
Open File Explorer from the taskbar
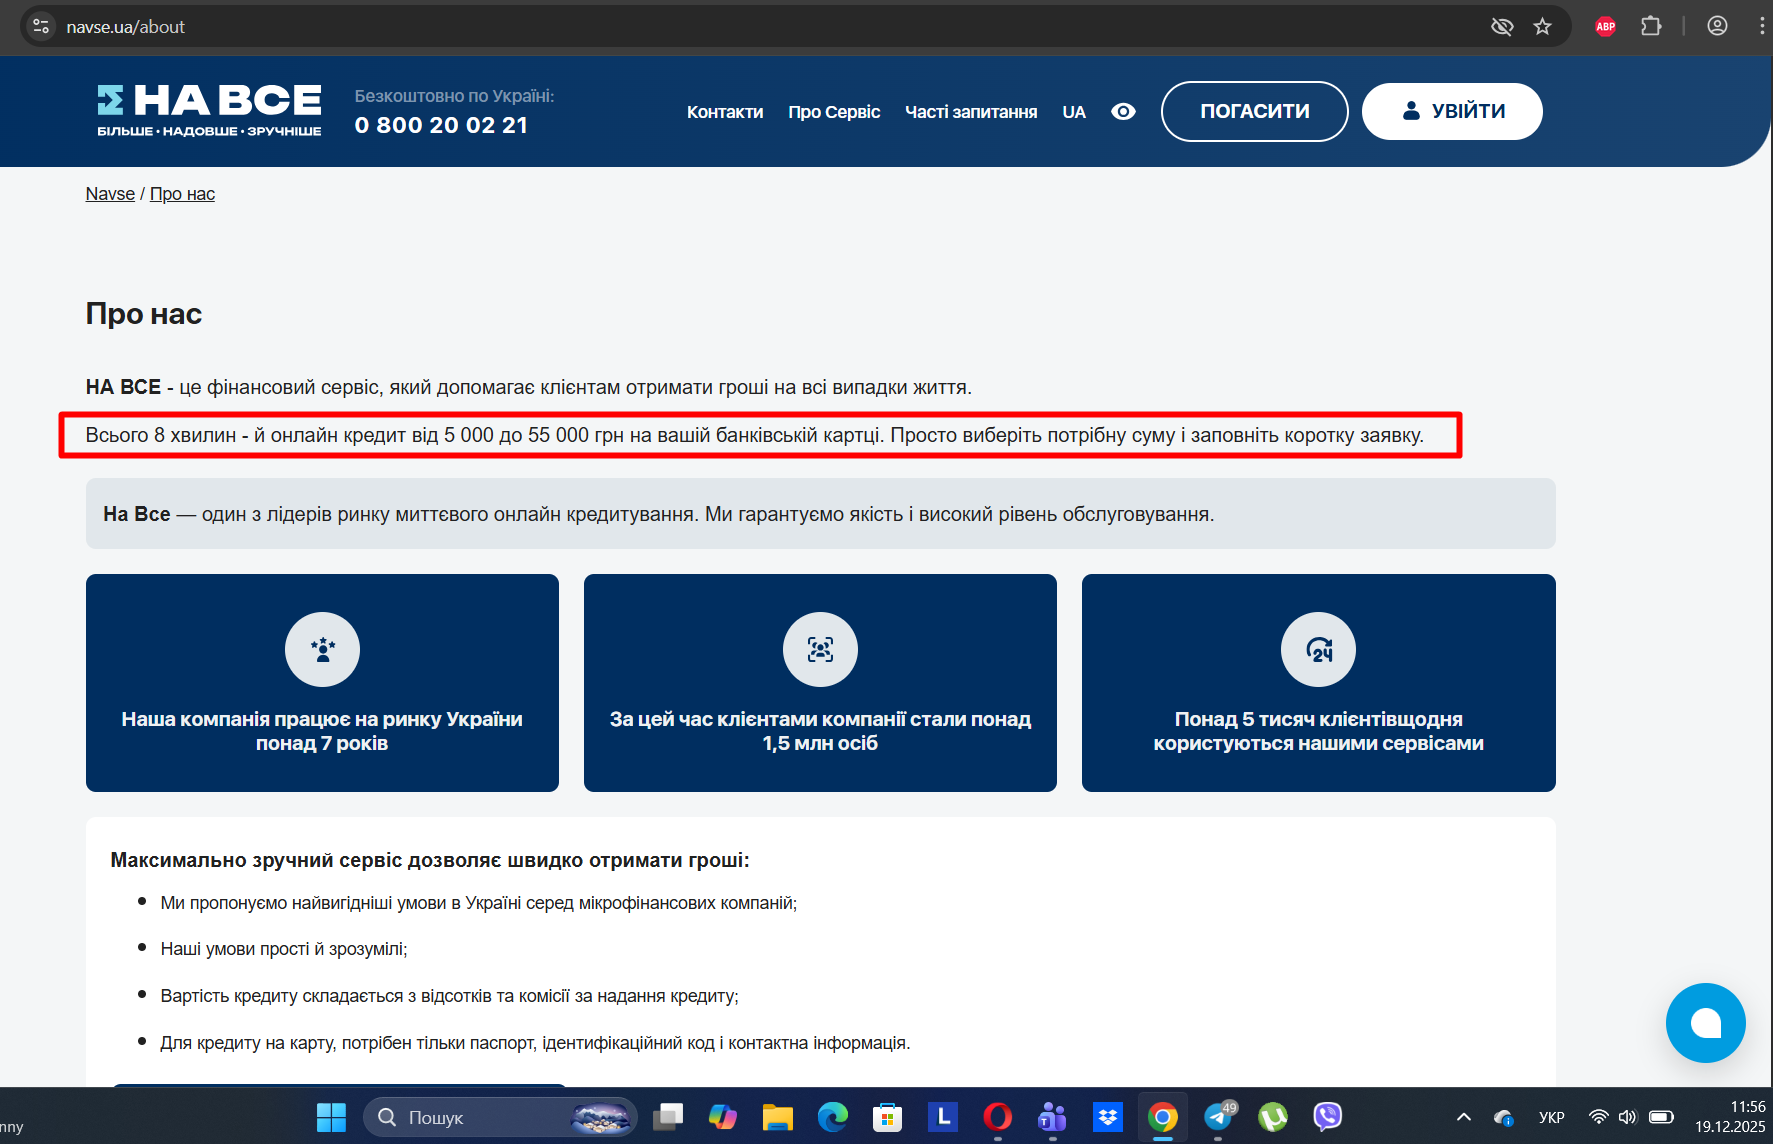pos(777,1117)
